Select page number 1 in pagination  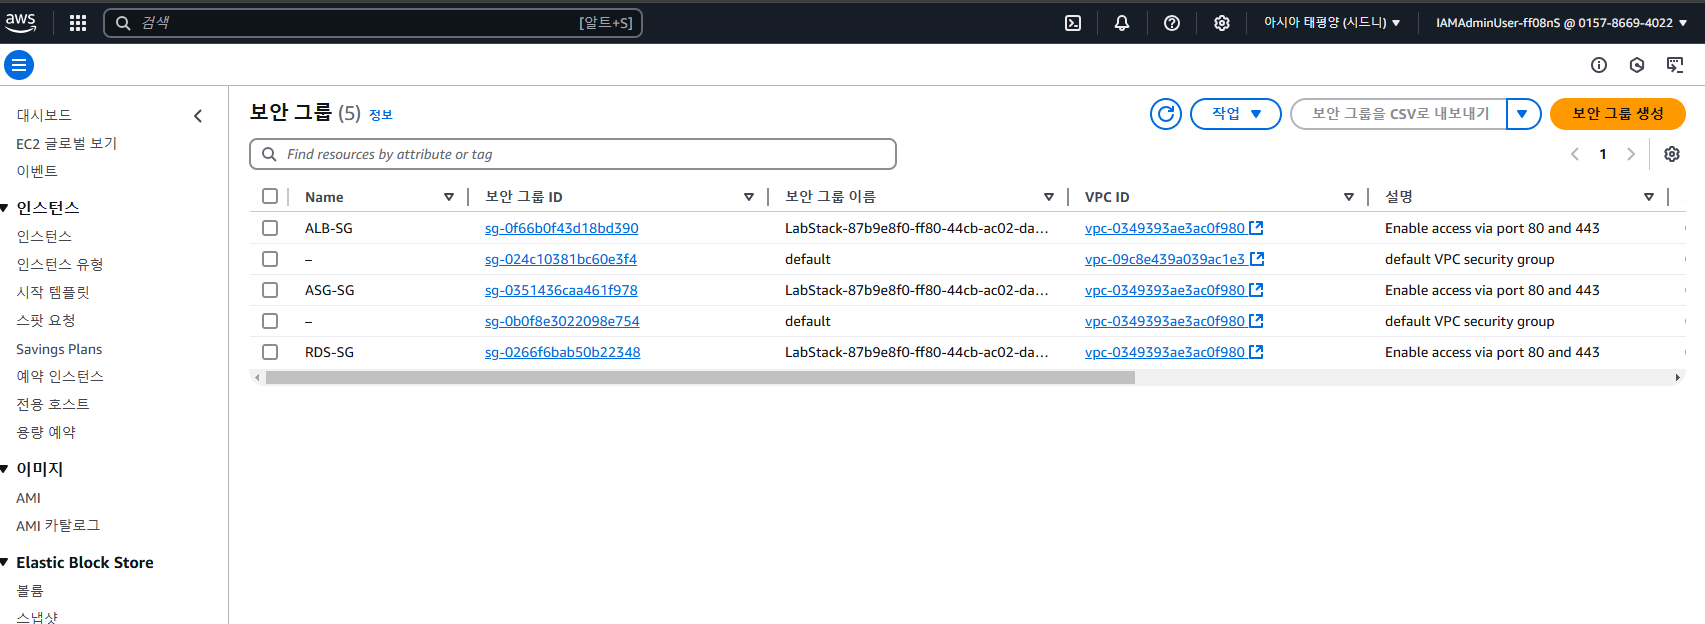(1603, 154)
